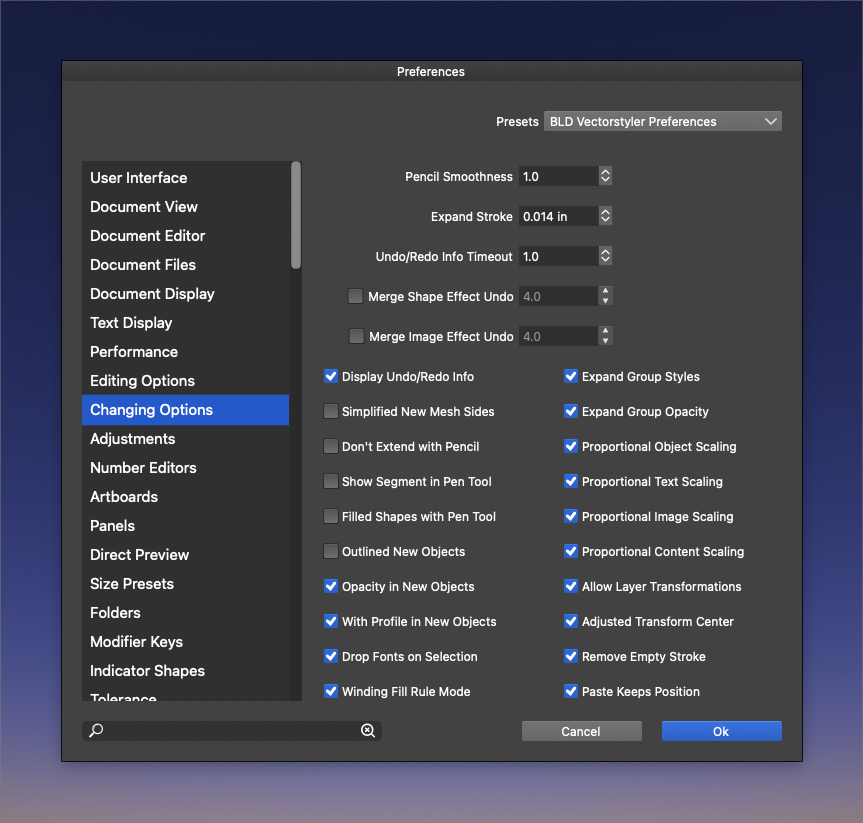Enable Merge Image Effect Undo checkbox

(x=356, y=336)
